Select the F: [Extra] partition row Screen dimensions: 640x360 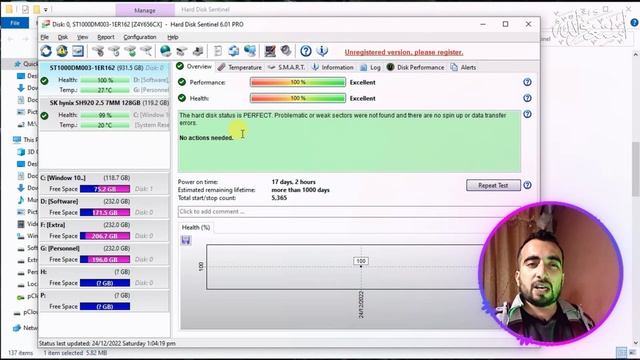[104, 230]
